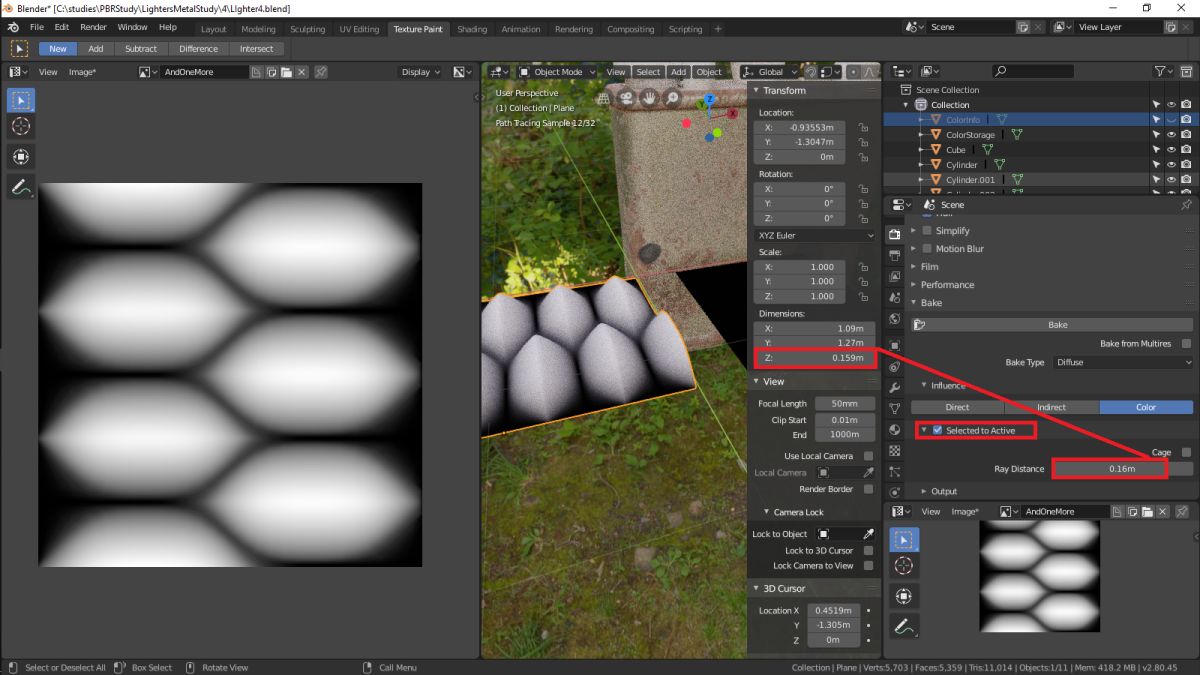Enable the Cage checkbox
Viewport: 1200px width, 675px height.
(x=1186, y=452)
